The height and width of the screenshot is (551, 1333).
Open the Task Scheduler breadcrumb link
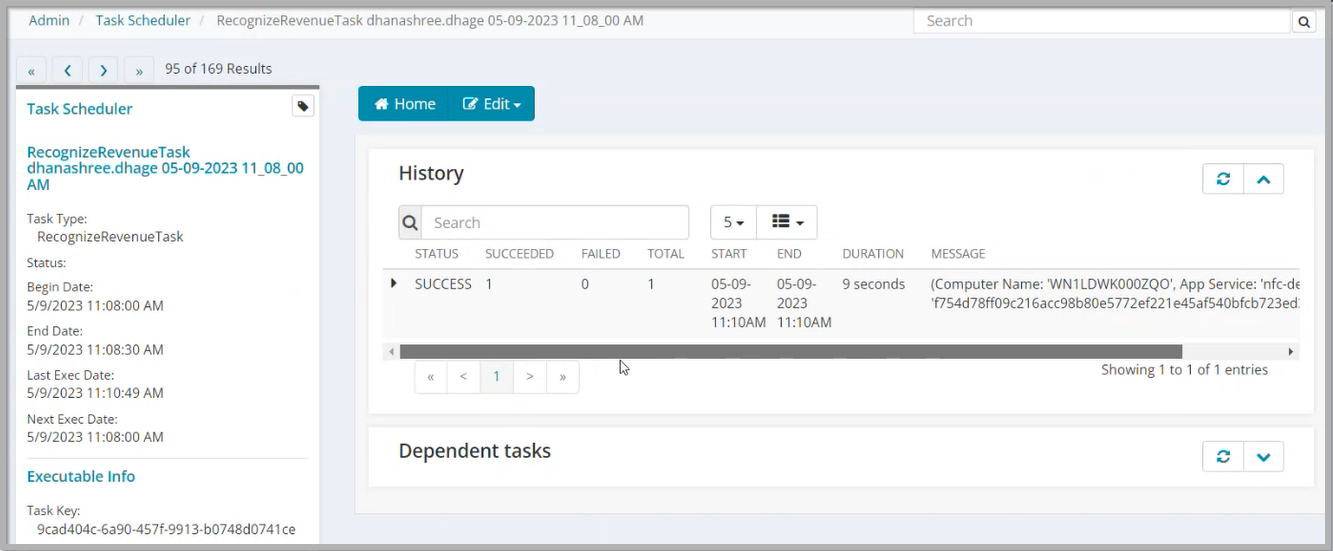[143, 20]
